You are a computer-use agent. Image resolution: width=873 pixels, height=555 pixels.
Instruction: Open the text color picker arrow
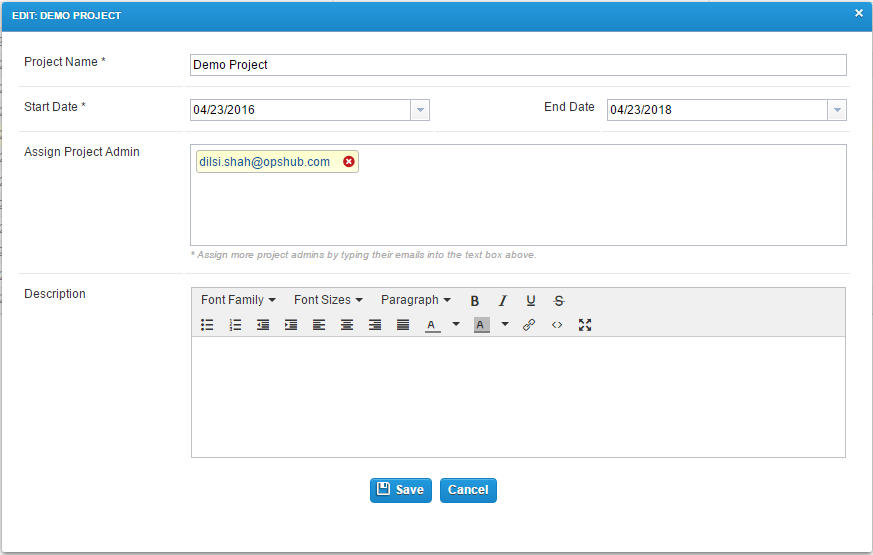click(456, 325)
